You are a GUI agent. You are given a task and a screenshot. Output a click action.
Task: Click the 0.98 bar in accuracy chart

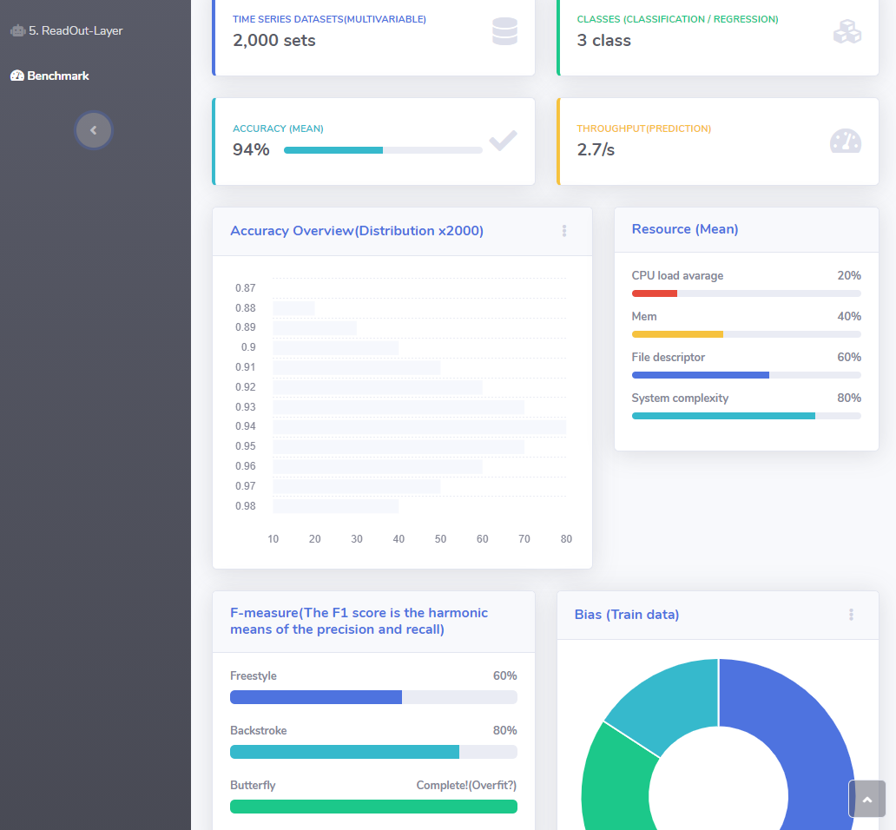(x=336, y=506)
